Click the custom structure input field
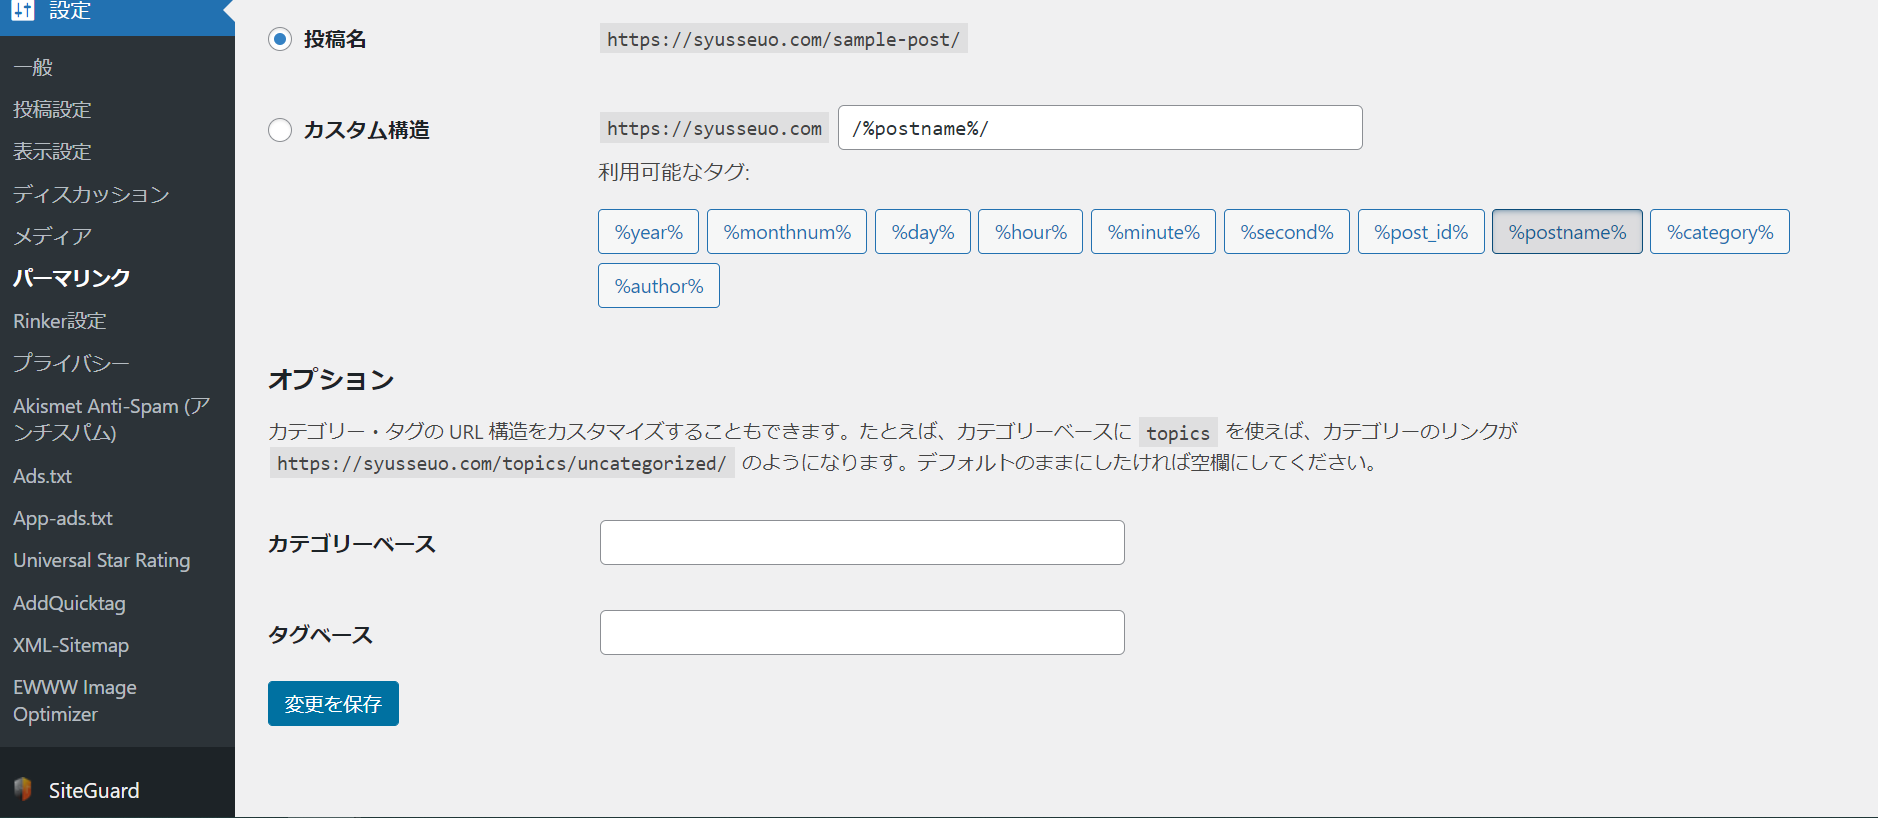The height and width of the screenshot is (818, 1878). (1099, 128)
